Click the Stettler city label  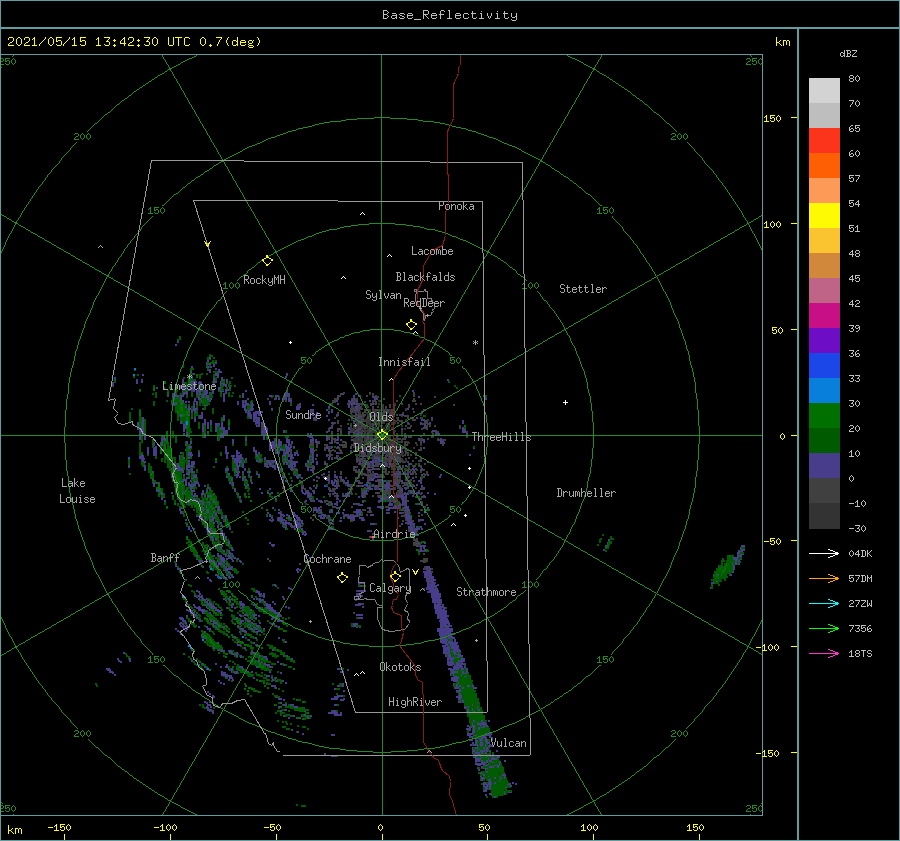pos(583,289)
